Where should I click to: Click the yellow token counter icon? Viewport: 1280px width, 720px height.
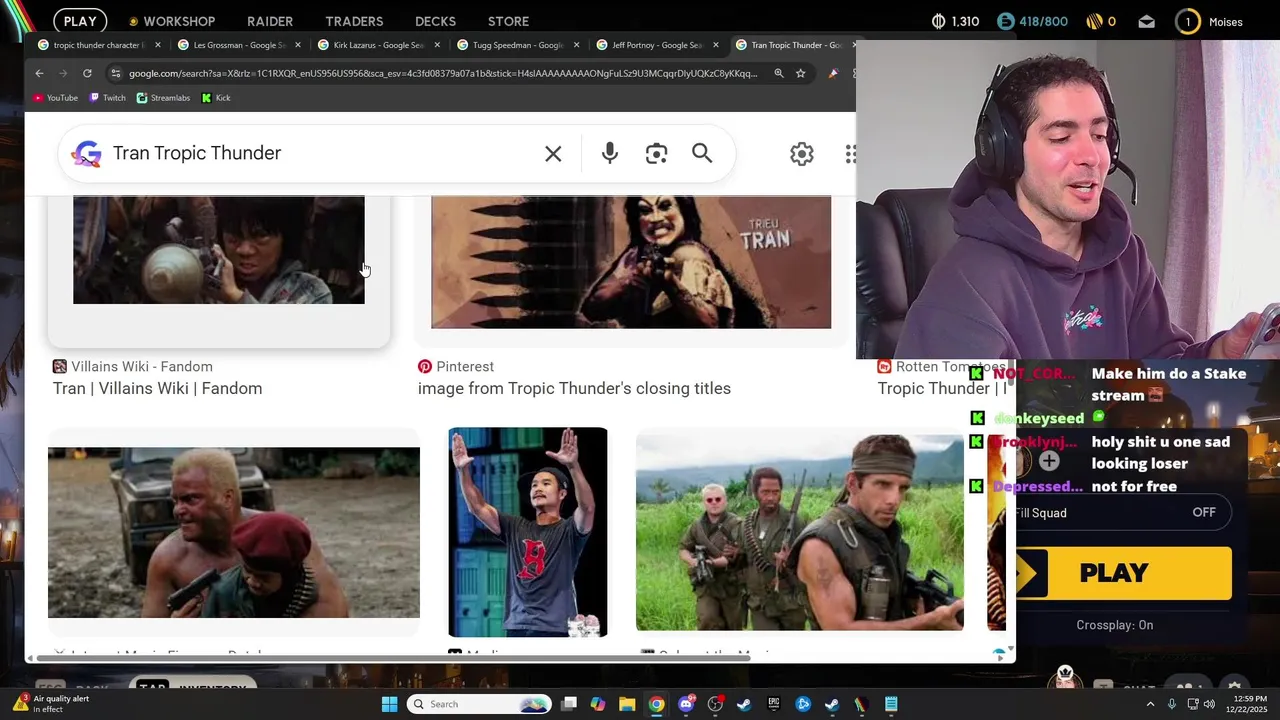click(x=1094, y=21)
